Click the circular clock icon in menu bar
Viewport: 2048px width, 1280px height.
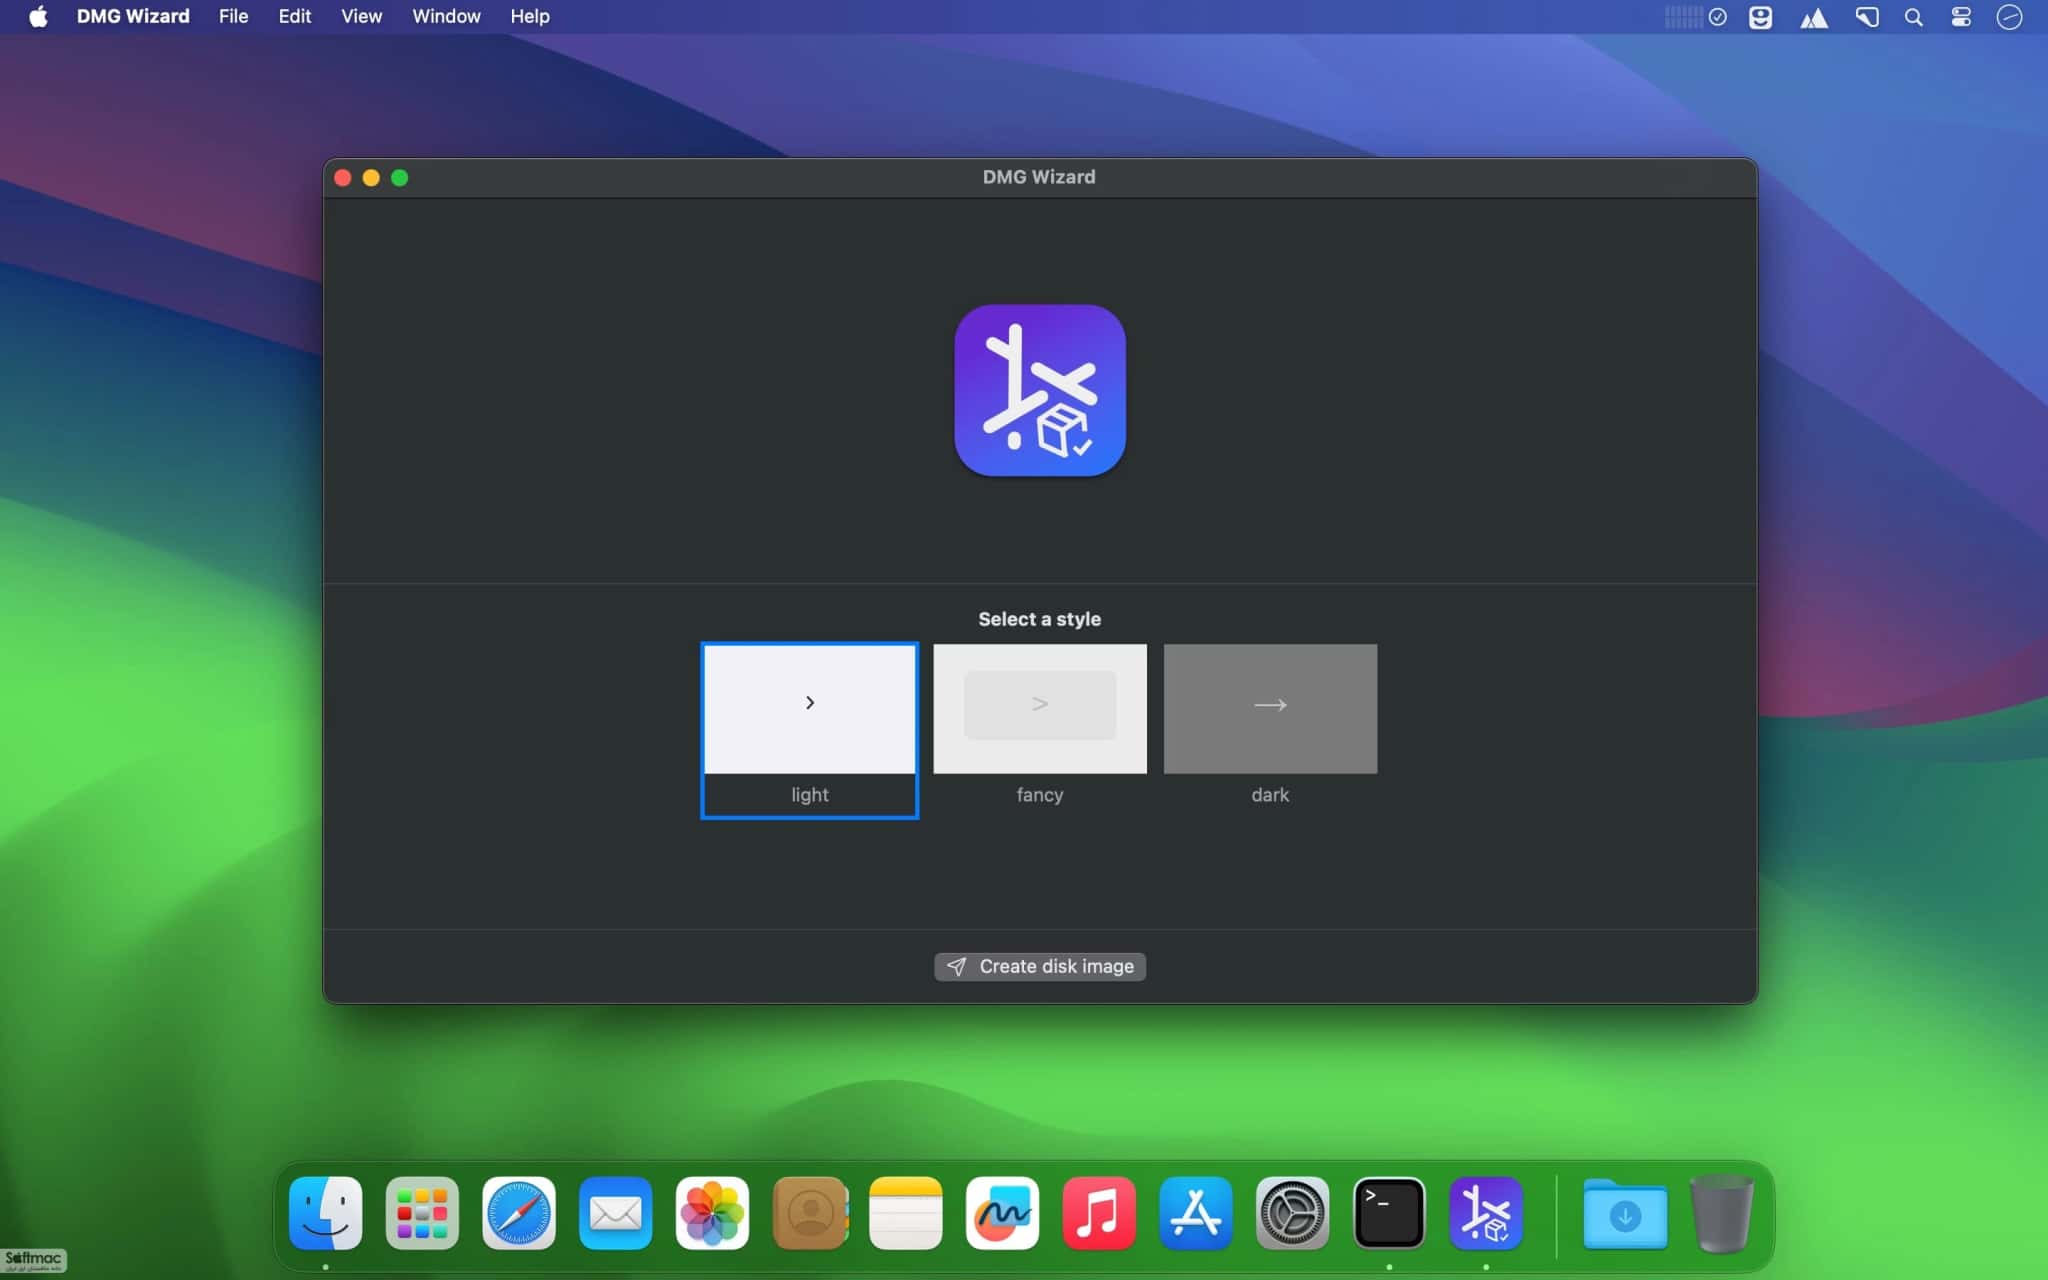(x=2009, y=17)
